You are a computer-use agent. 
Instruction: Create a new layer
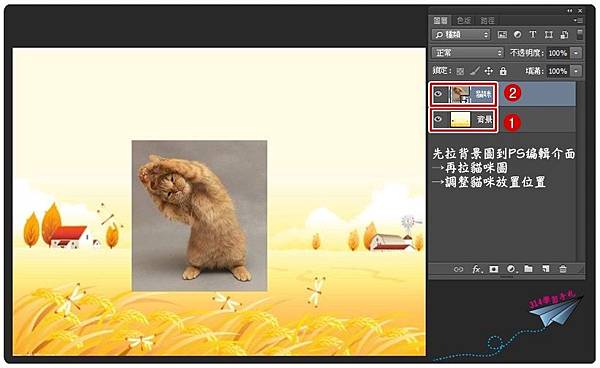pos(545,269)
